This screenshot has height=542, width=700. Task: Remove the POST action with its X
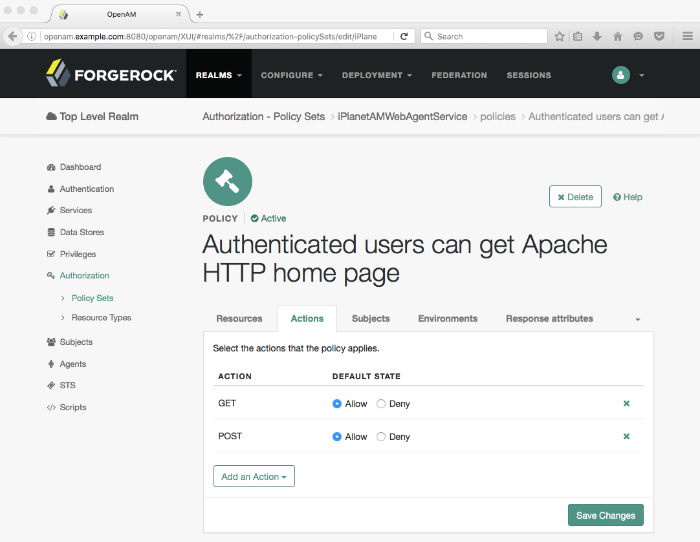pos(626,436)
